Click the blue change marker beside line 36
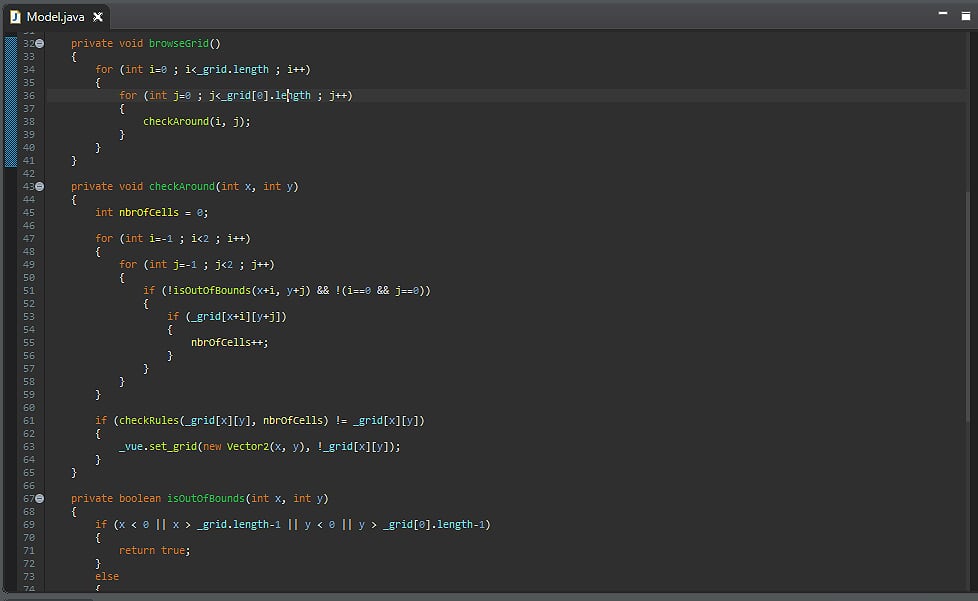Screen dimensions: 978x601 [x=11, y=96]
